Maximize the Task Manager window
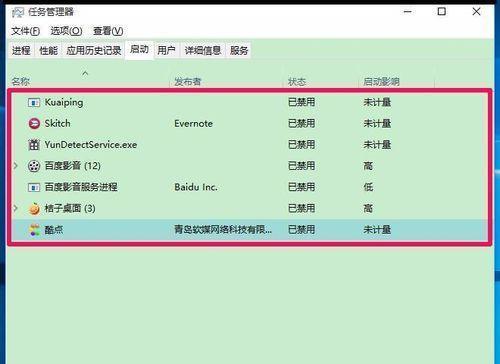Image resolution: width=500 pixels, height=364 pixels. click(442, 12)
